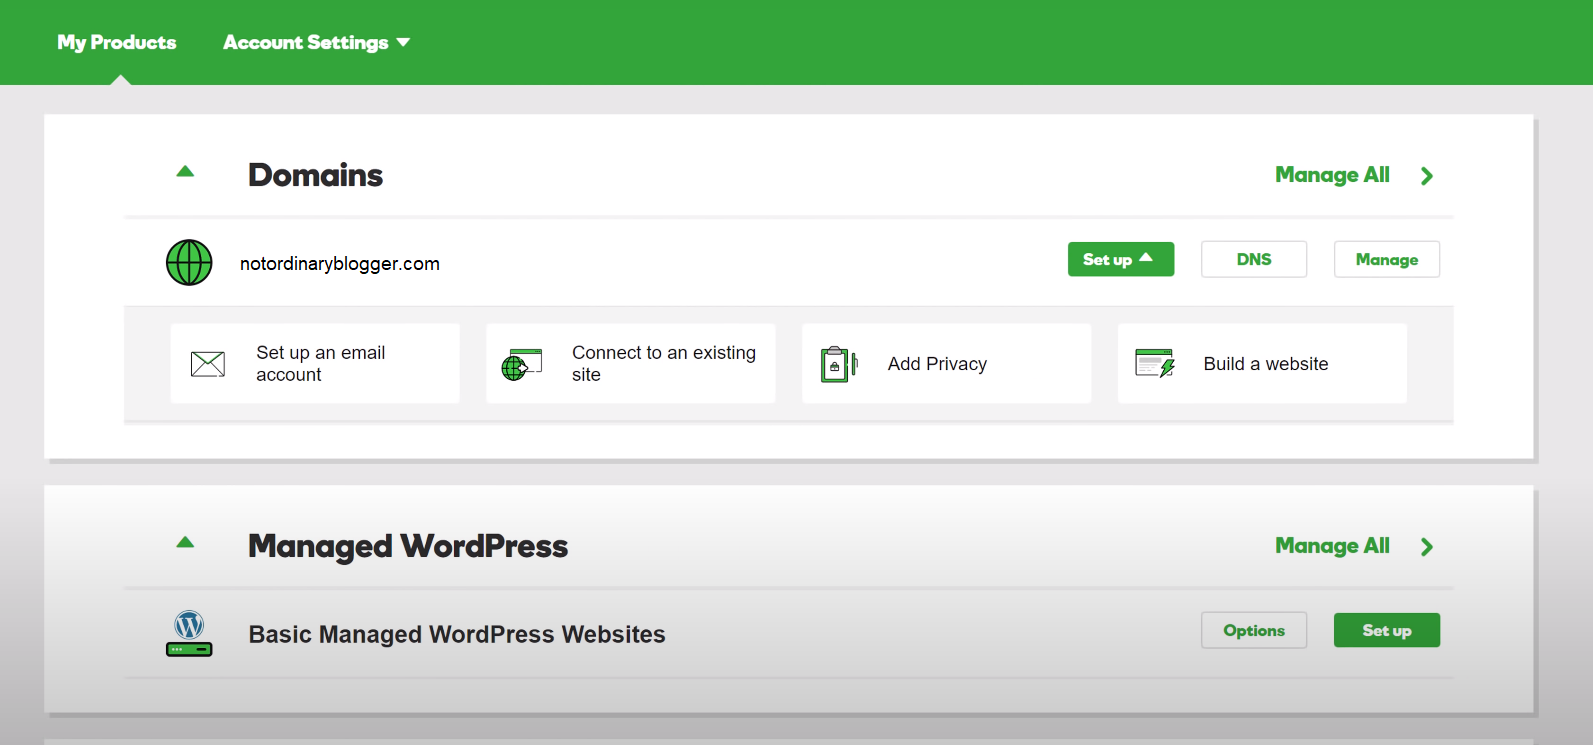Open the Account Settings dropdown
Viewport: 1593px width, 745px height.
[x=316, y=42]
